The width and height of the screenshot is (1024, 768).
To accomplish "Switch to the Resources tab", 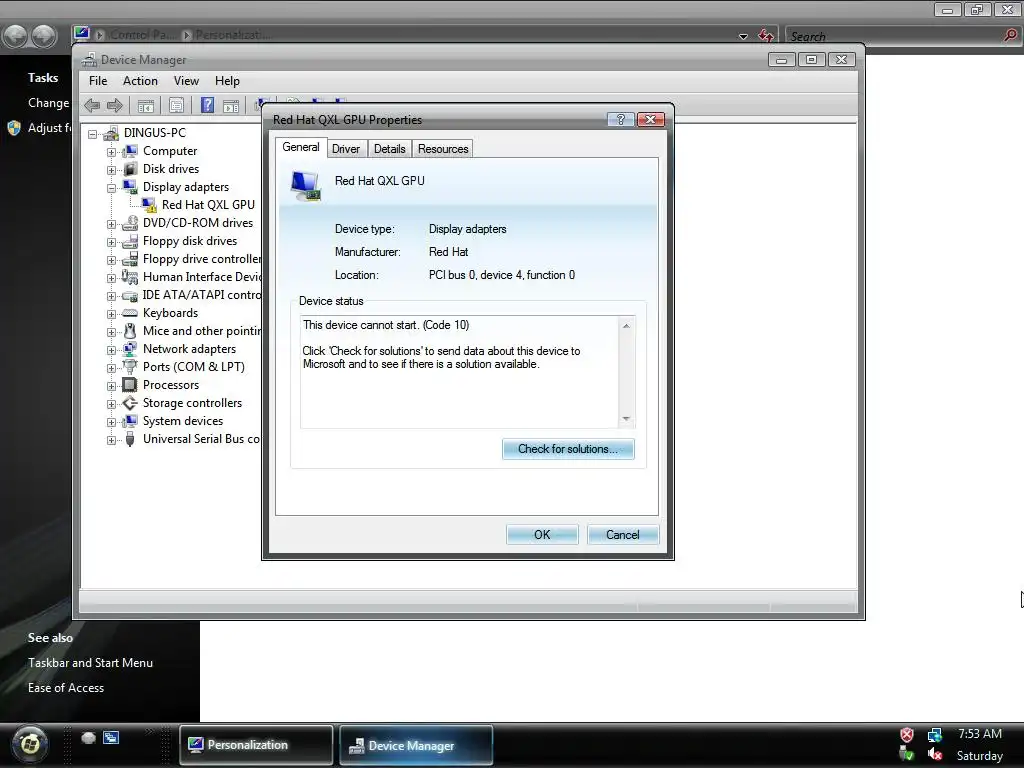I will tap(443, 149).
